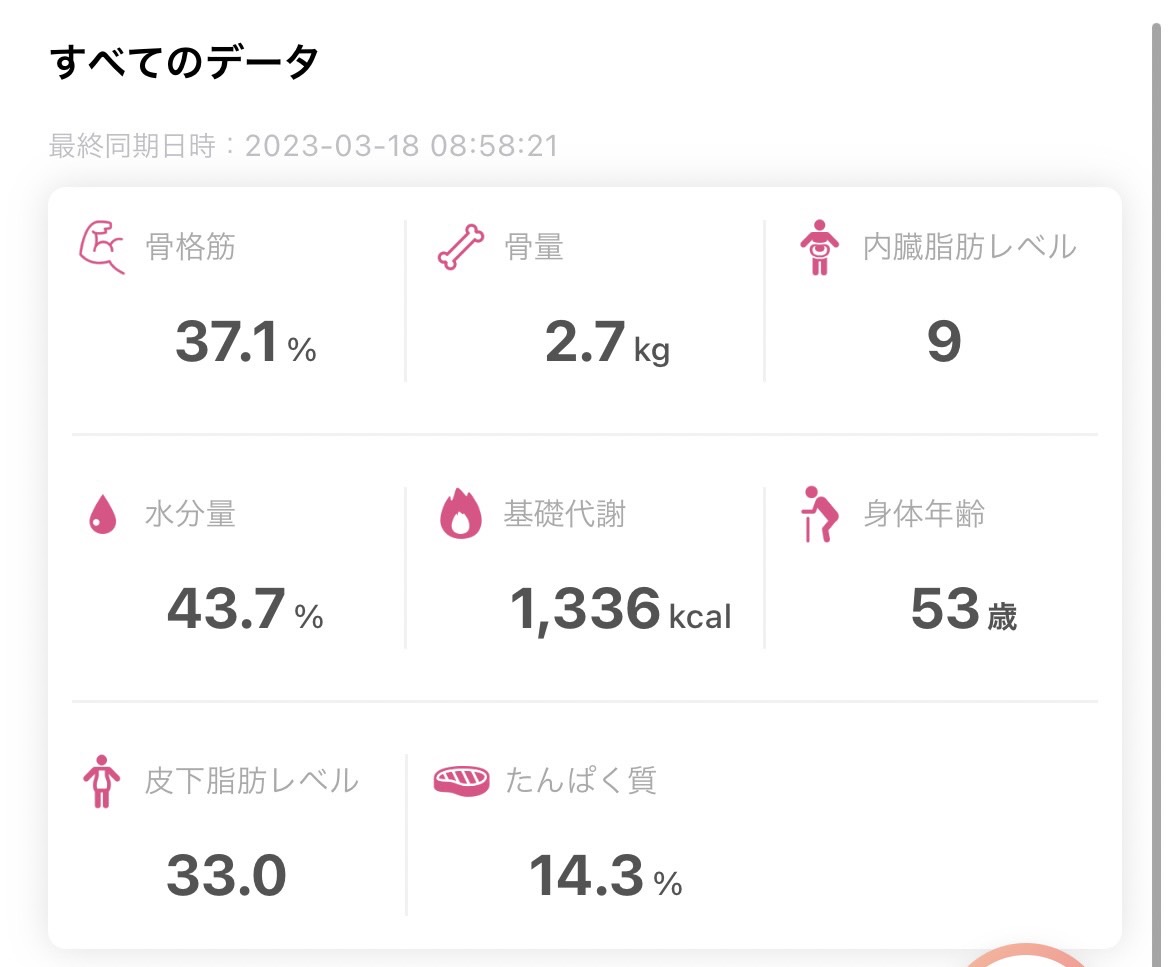1170x967 pixels.
Task: Tap the 最終同期日時 last sync timestamp
Action: (304, 145)
